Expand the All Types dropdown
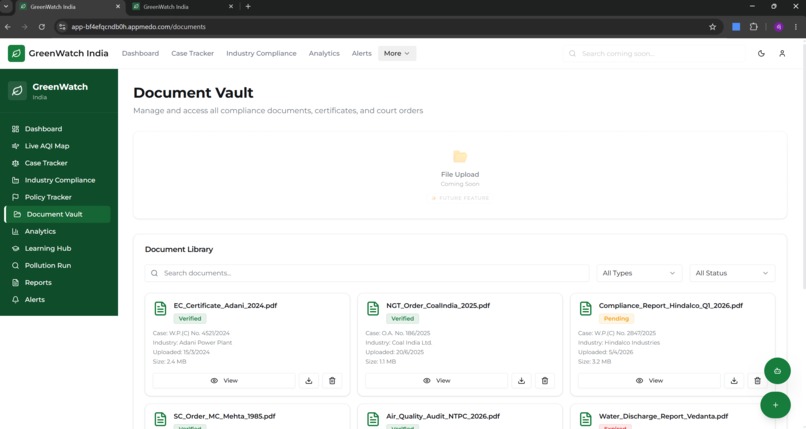Screen dimensions: 806x429 [x=639, y=273]
